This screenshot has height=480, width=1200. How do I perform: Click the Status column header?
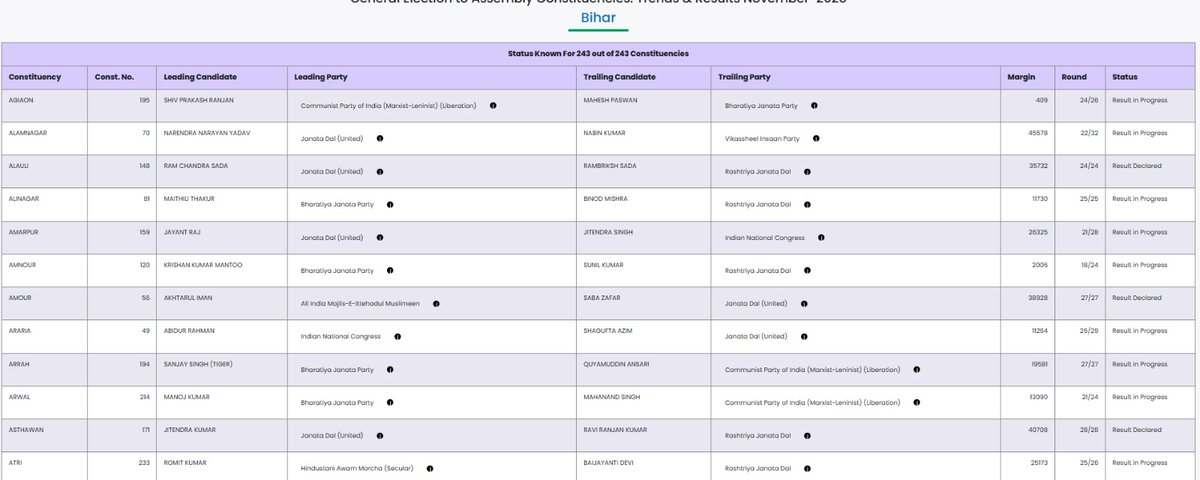click(x=1125, y=77)
